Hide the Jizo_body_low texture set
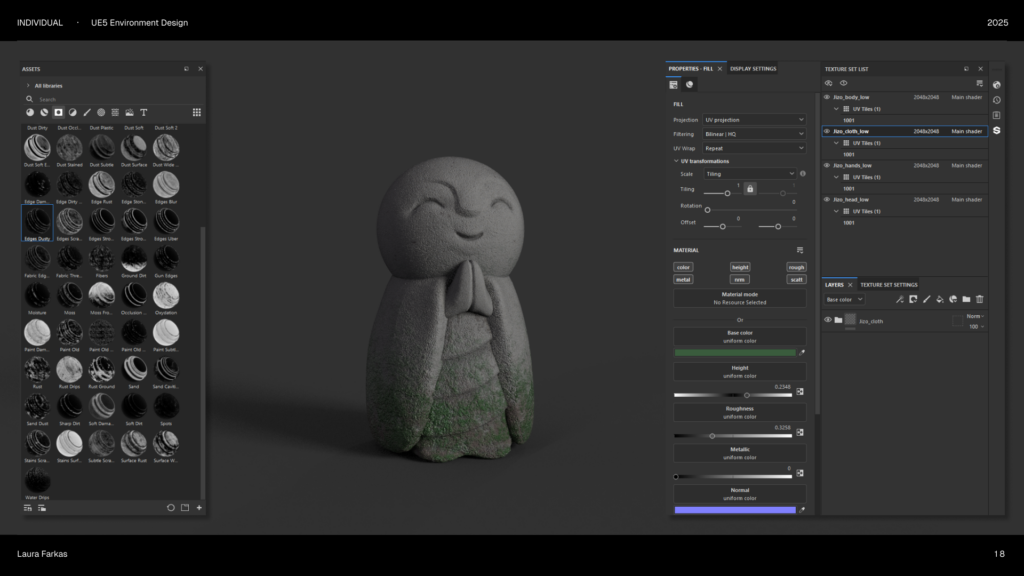Viewport: 1024px width, 576px height. point(827,97)
